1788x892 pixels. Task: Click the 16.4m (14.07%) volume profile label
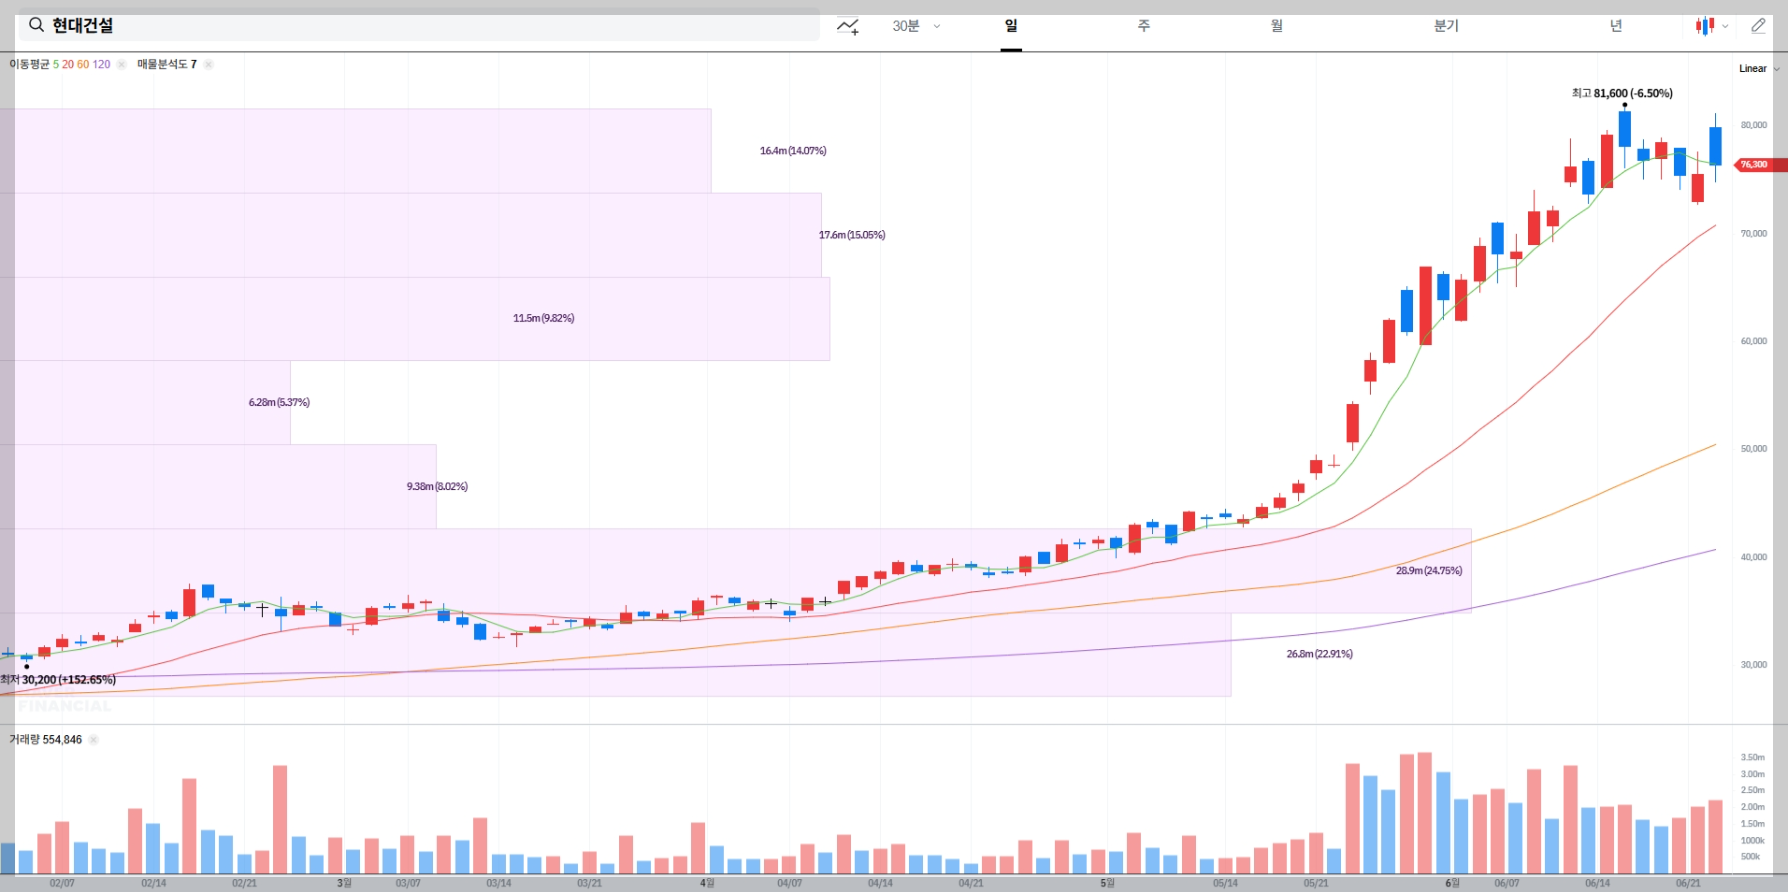tap(793, 151)
